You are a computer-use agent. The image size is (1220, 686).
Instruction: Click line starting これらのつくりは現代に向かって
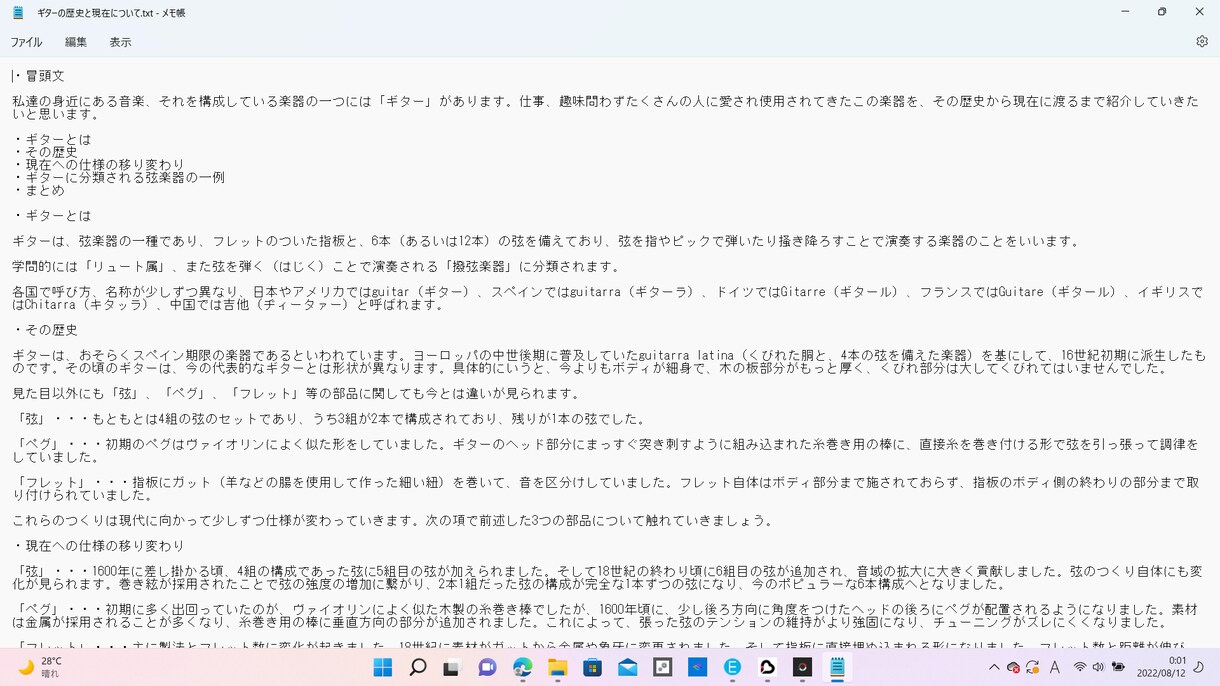pyautogui.click(x=393, y=521)
